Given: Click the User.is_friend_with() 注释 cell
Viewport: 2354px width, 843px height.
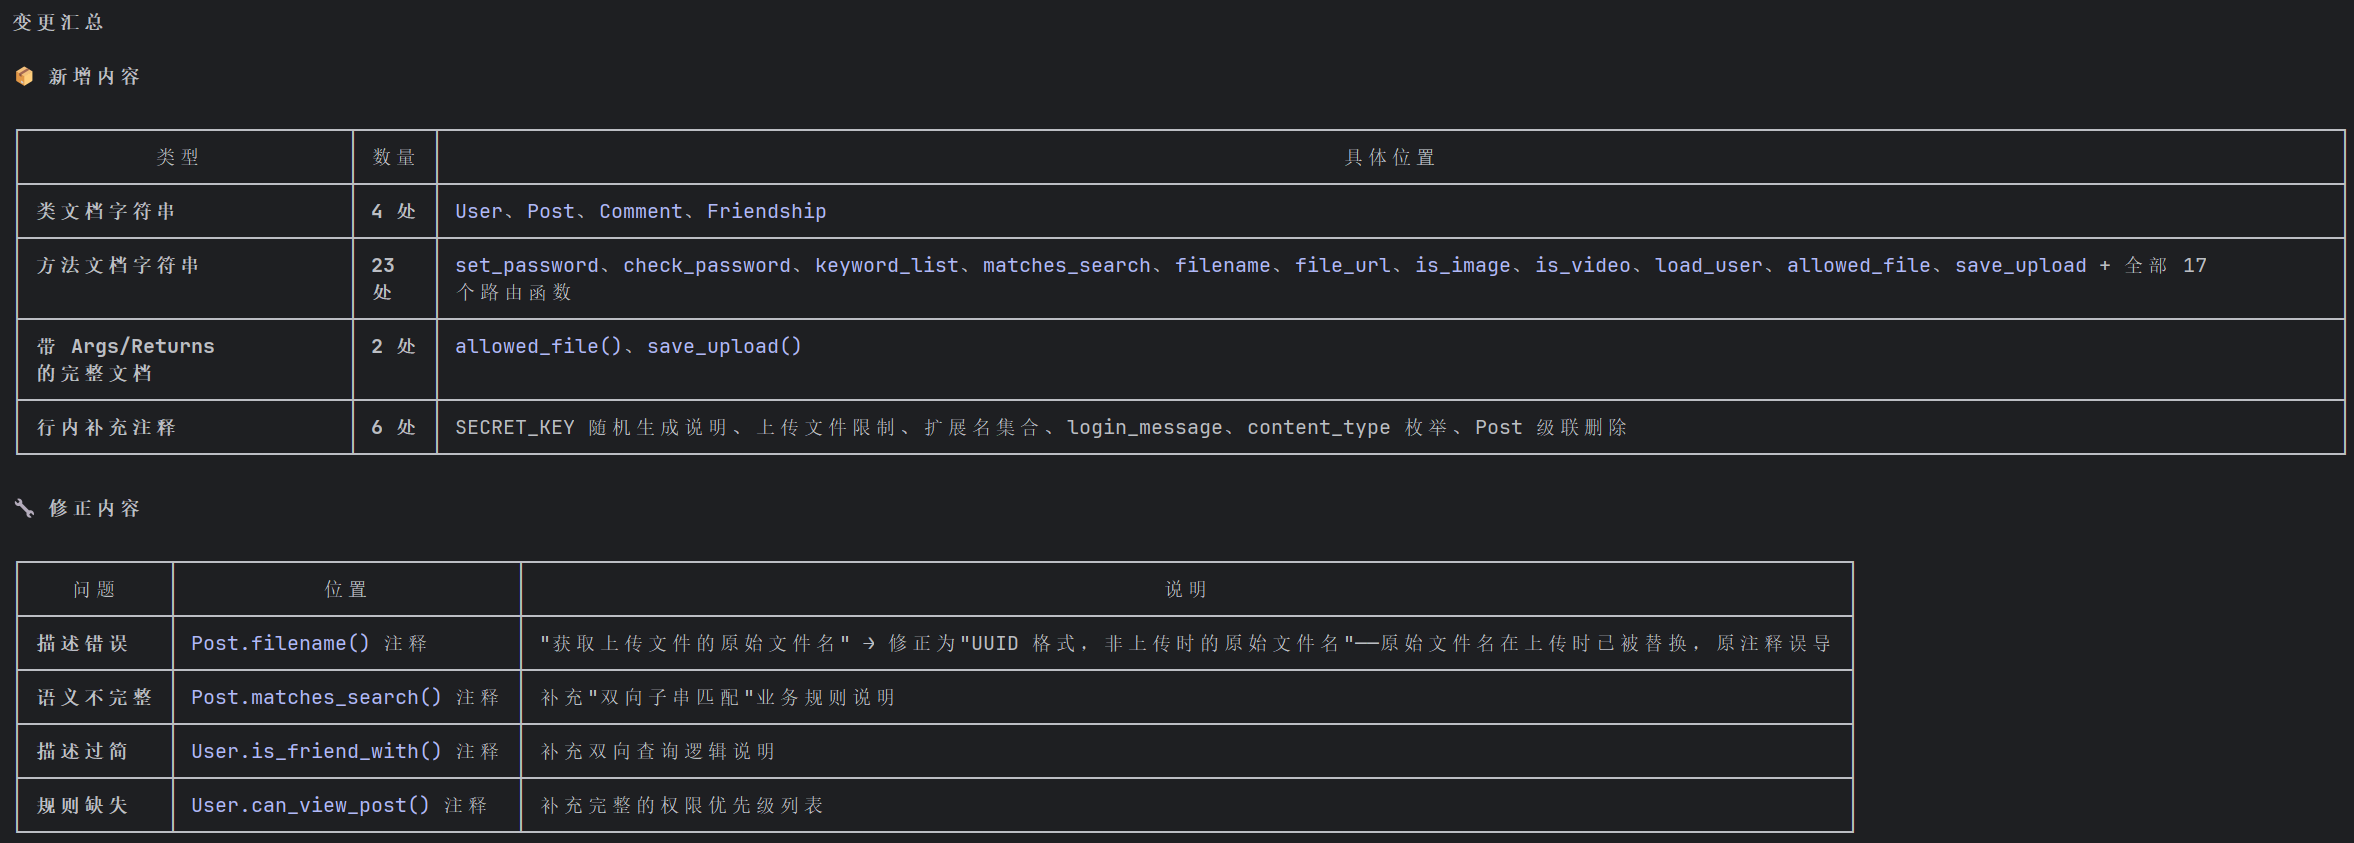Looking at the screenshot, I should 345,751.
